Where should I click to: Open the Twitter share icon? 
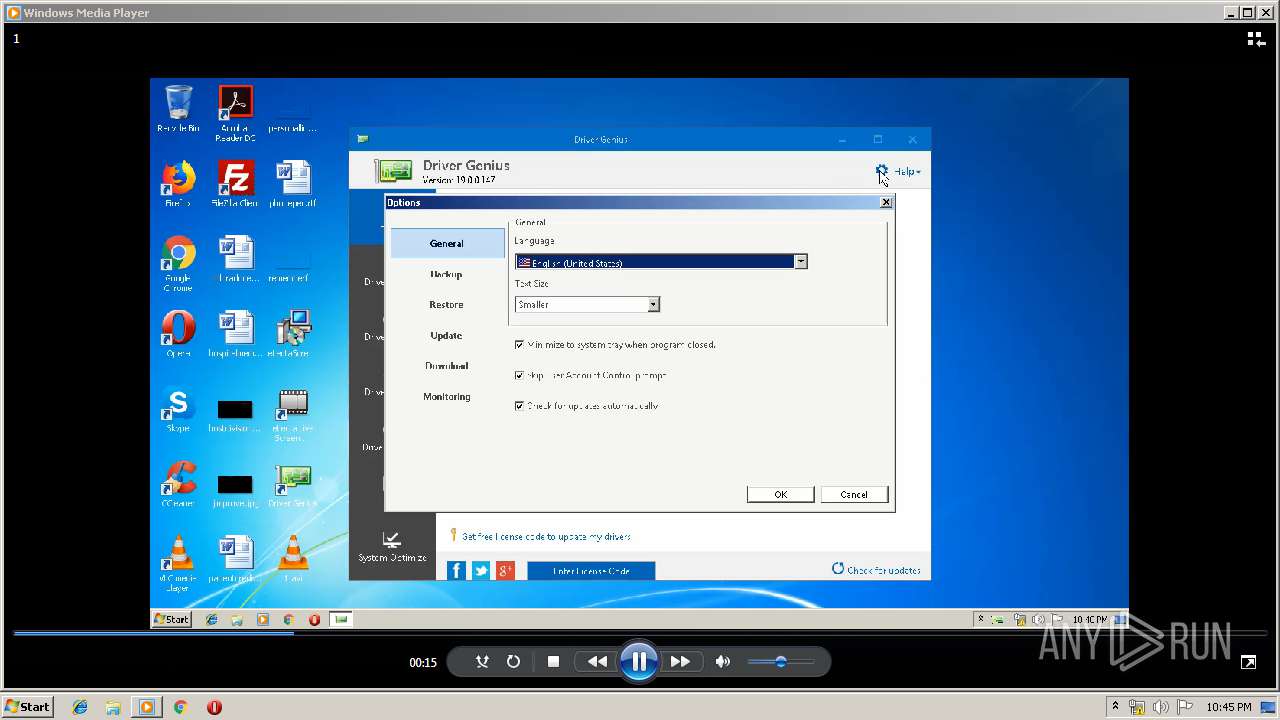click(x=481, y=570)
